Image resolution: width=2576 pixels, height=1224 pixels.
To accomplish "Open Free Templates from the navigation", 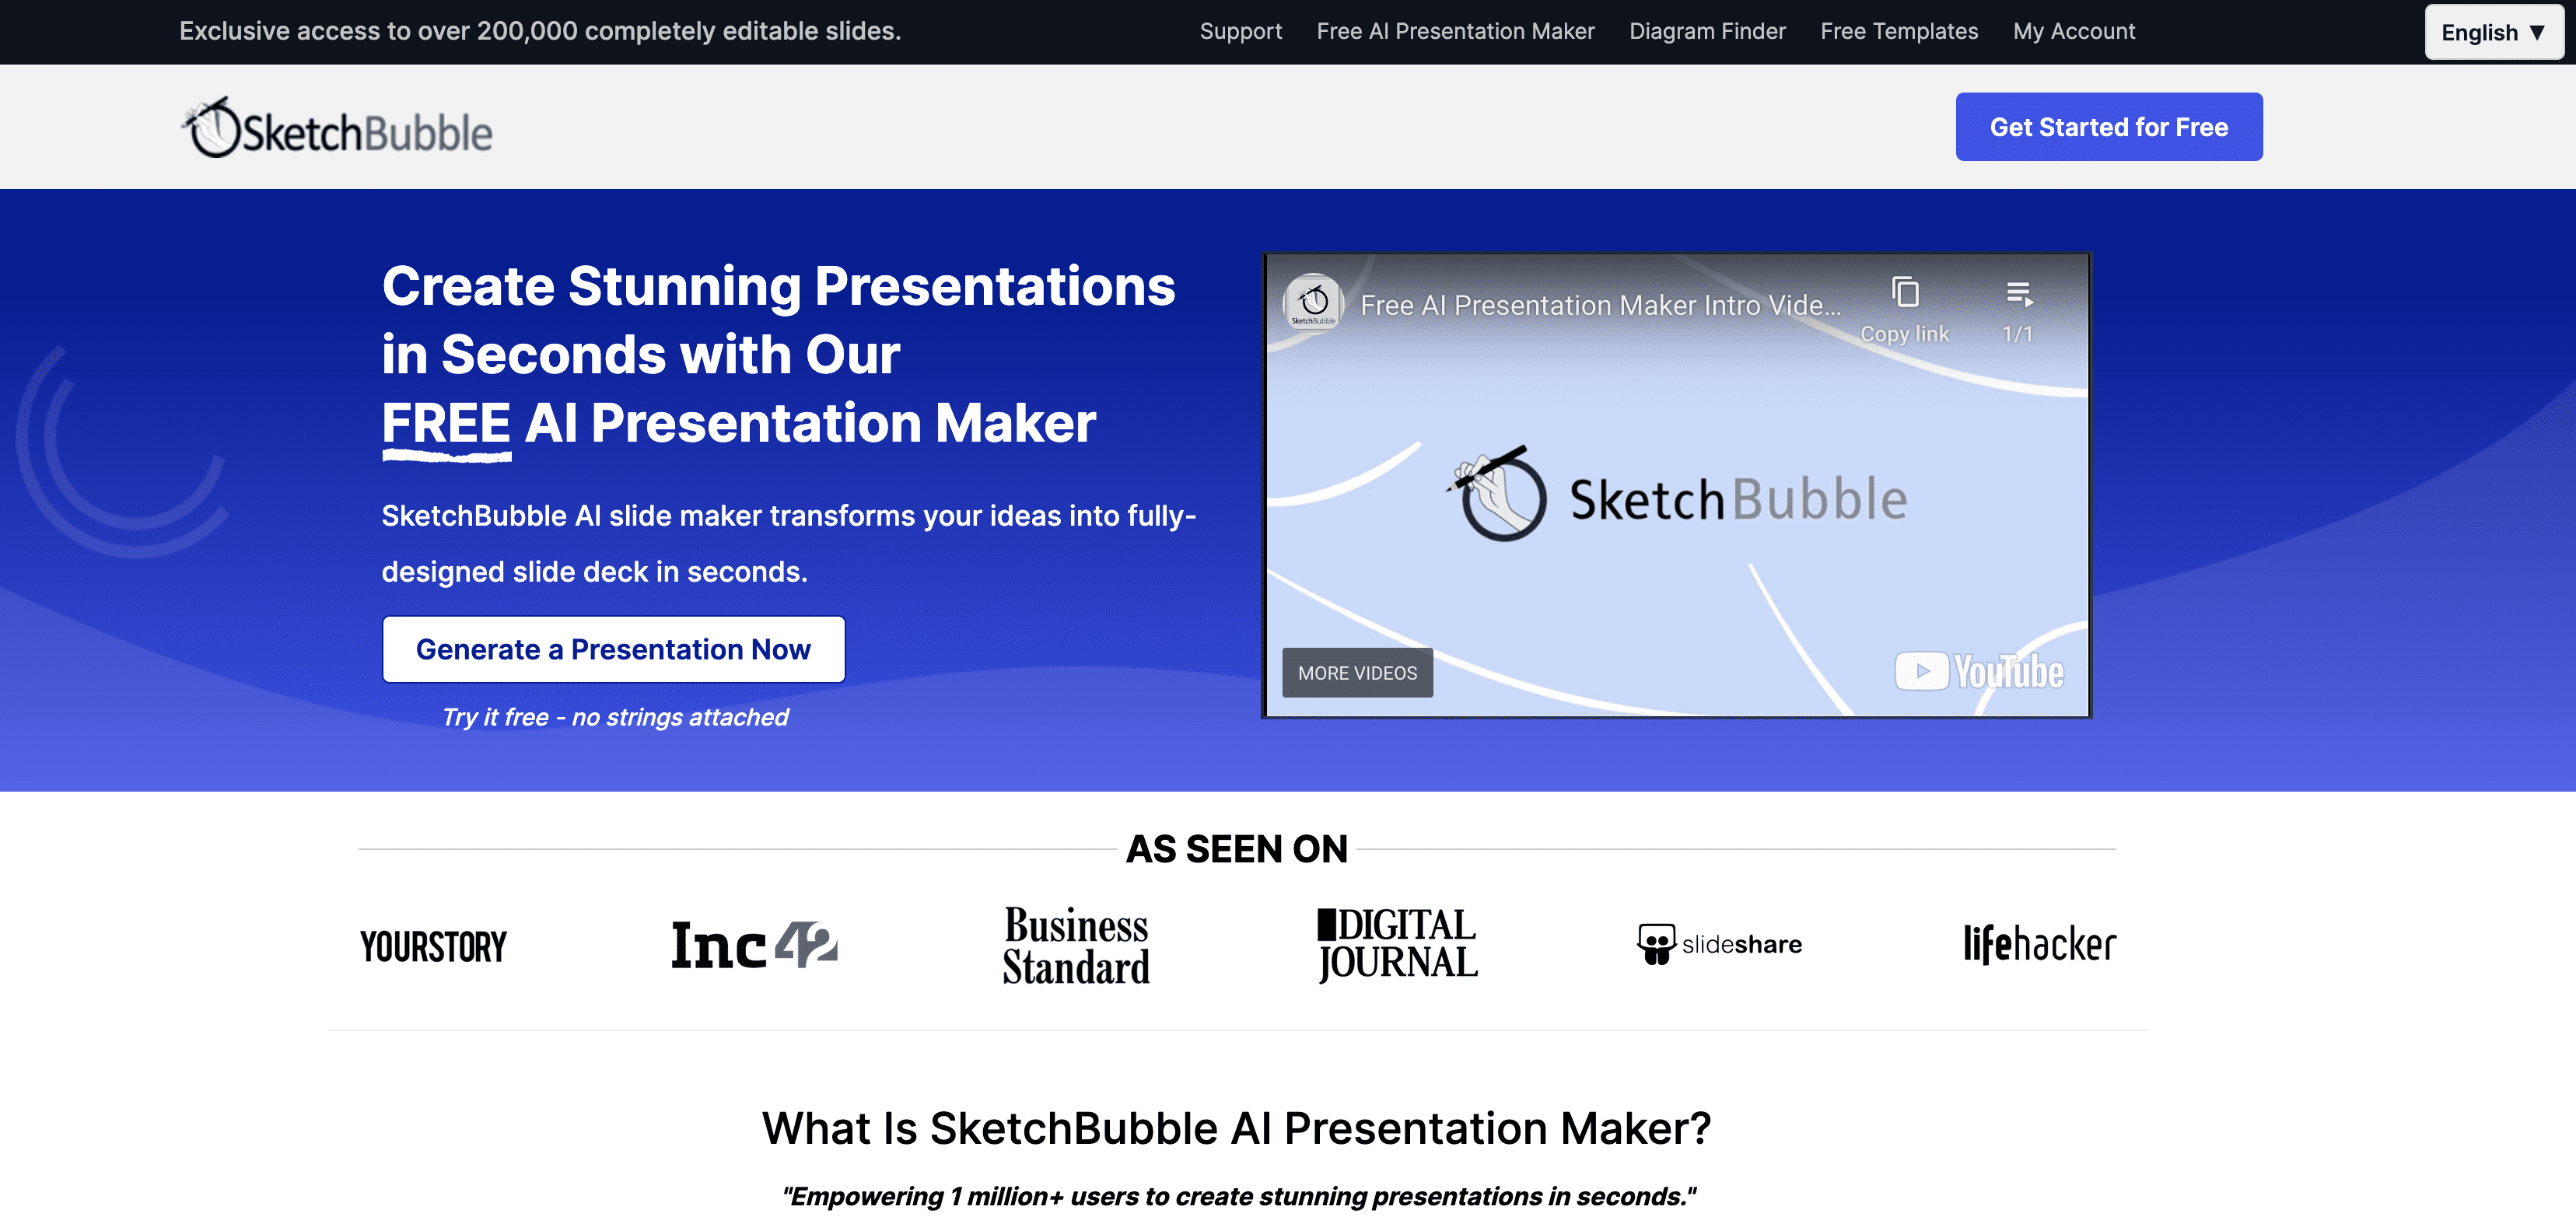I will [x=1898, y=31].
